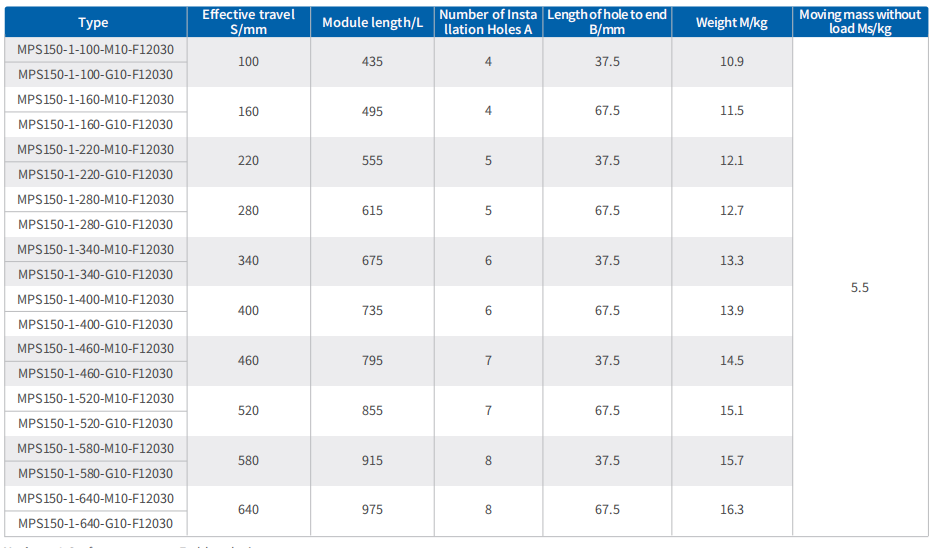The height and width of the screenshot is (548, 938).
Task: Select cell MPS150-1-100-M10-F12030
Action: pos(96,50)
